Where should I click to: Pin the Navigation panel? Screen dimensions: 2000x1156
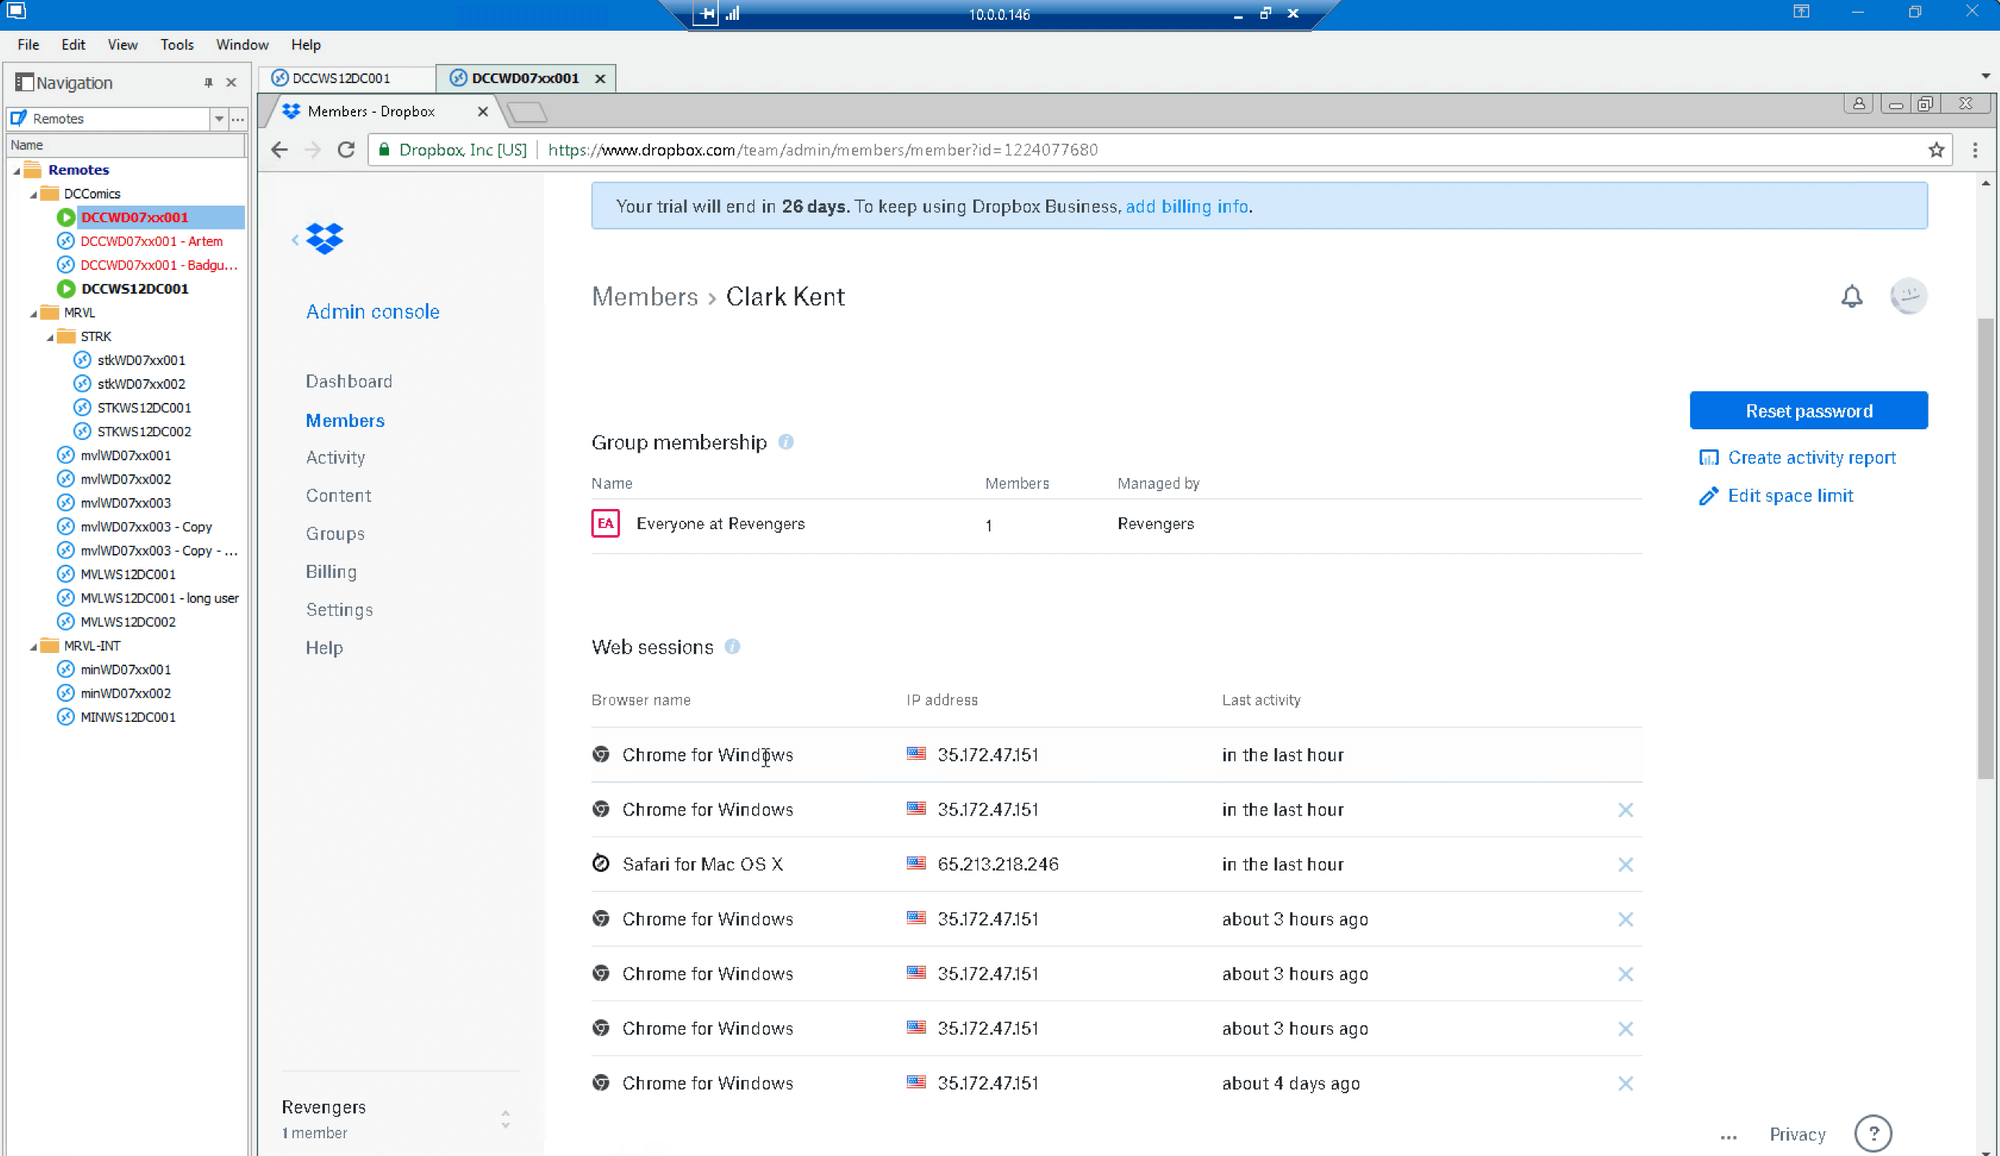click(208, 83)
